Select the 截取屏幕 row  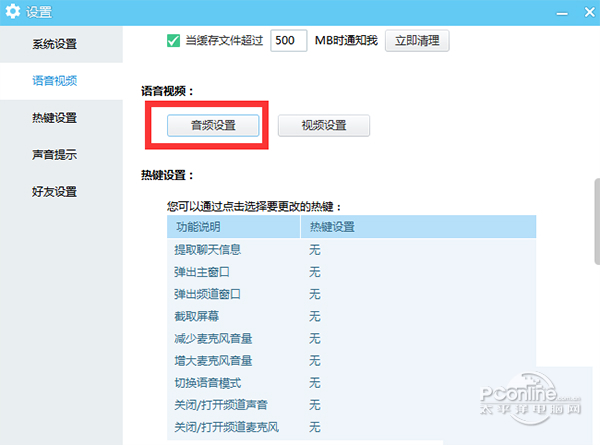pyautogui.click(x=351, y=316)
